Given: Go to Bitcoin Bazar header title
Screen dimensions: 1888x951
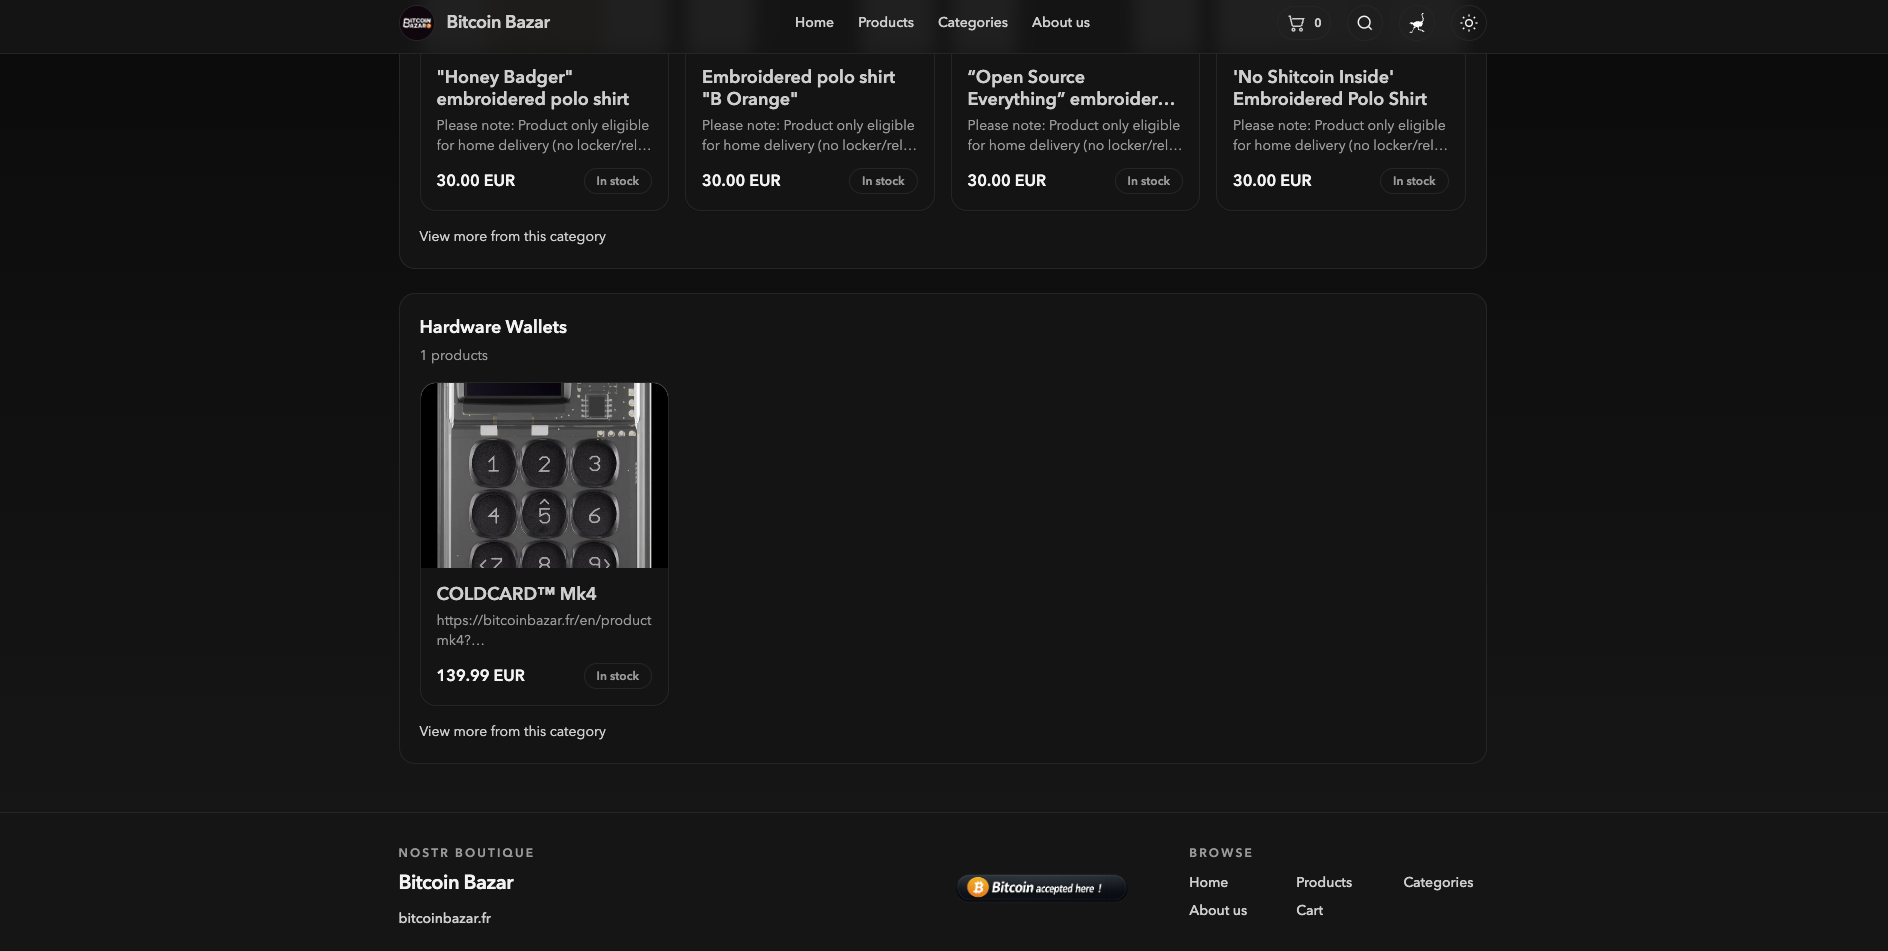Looking at the screenshot, I should pos(498,22).
